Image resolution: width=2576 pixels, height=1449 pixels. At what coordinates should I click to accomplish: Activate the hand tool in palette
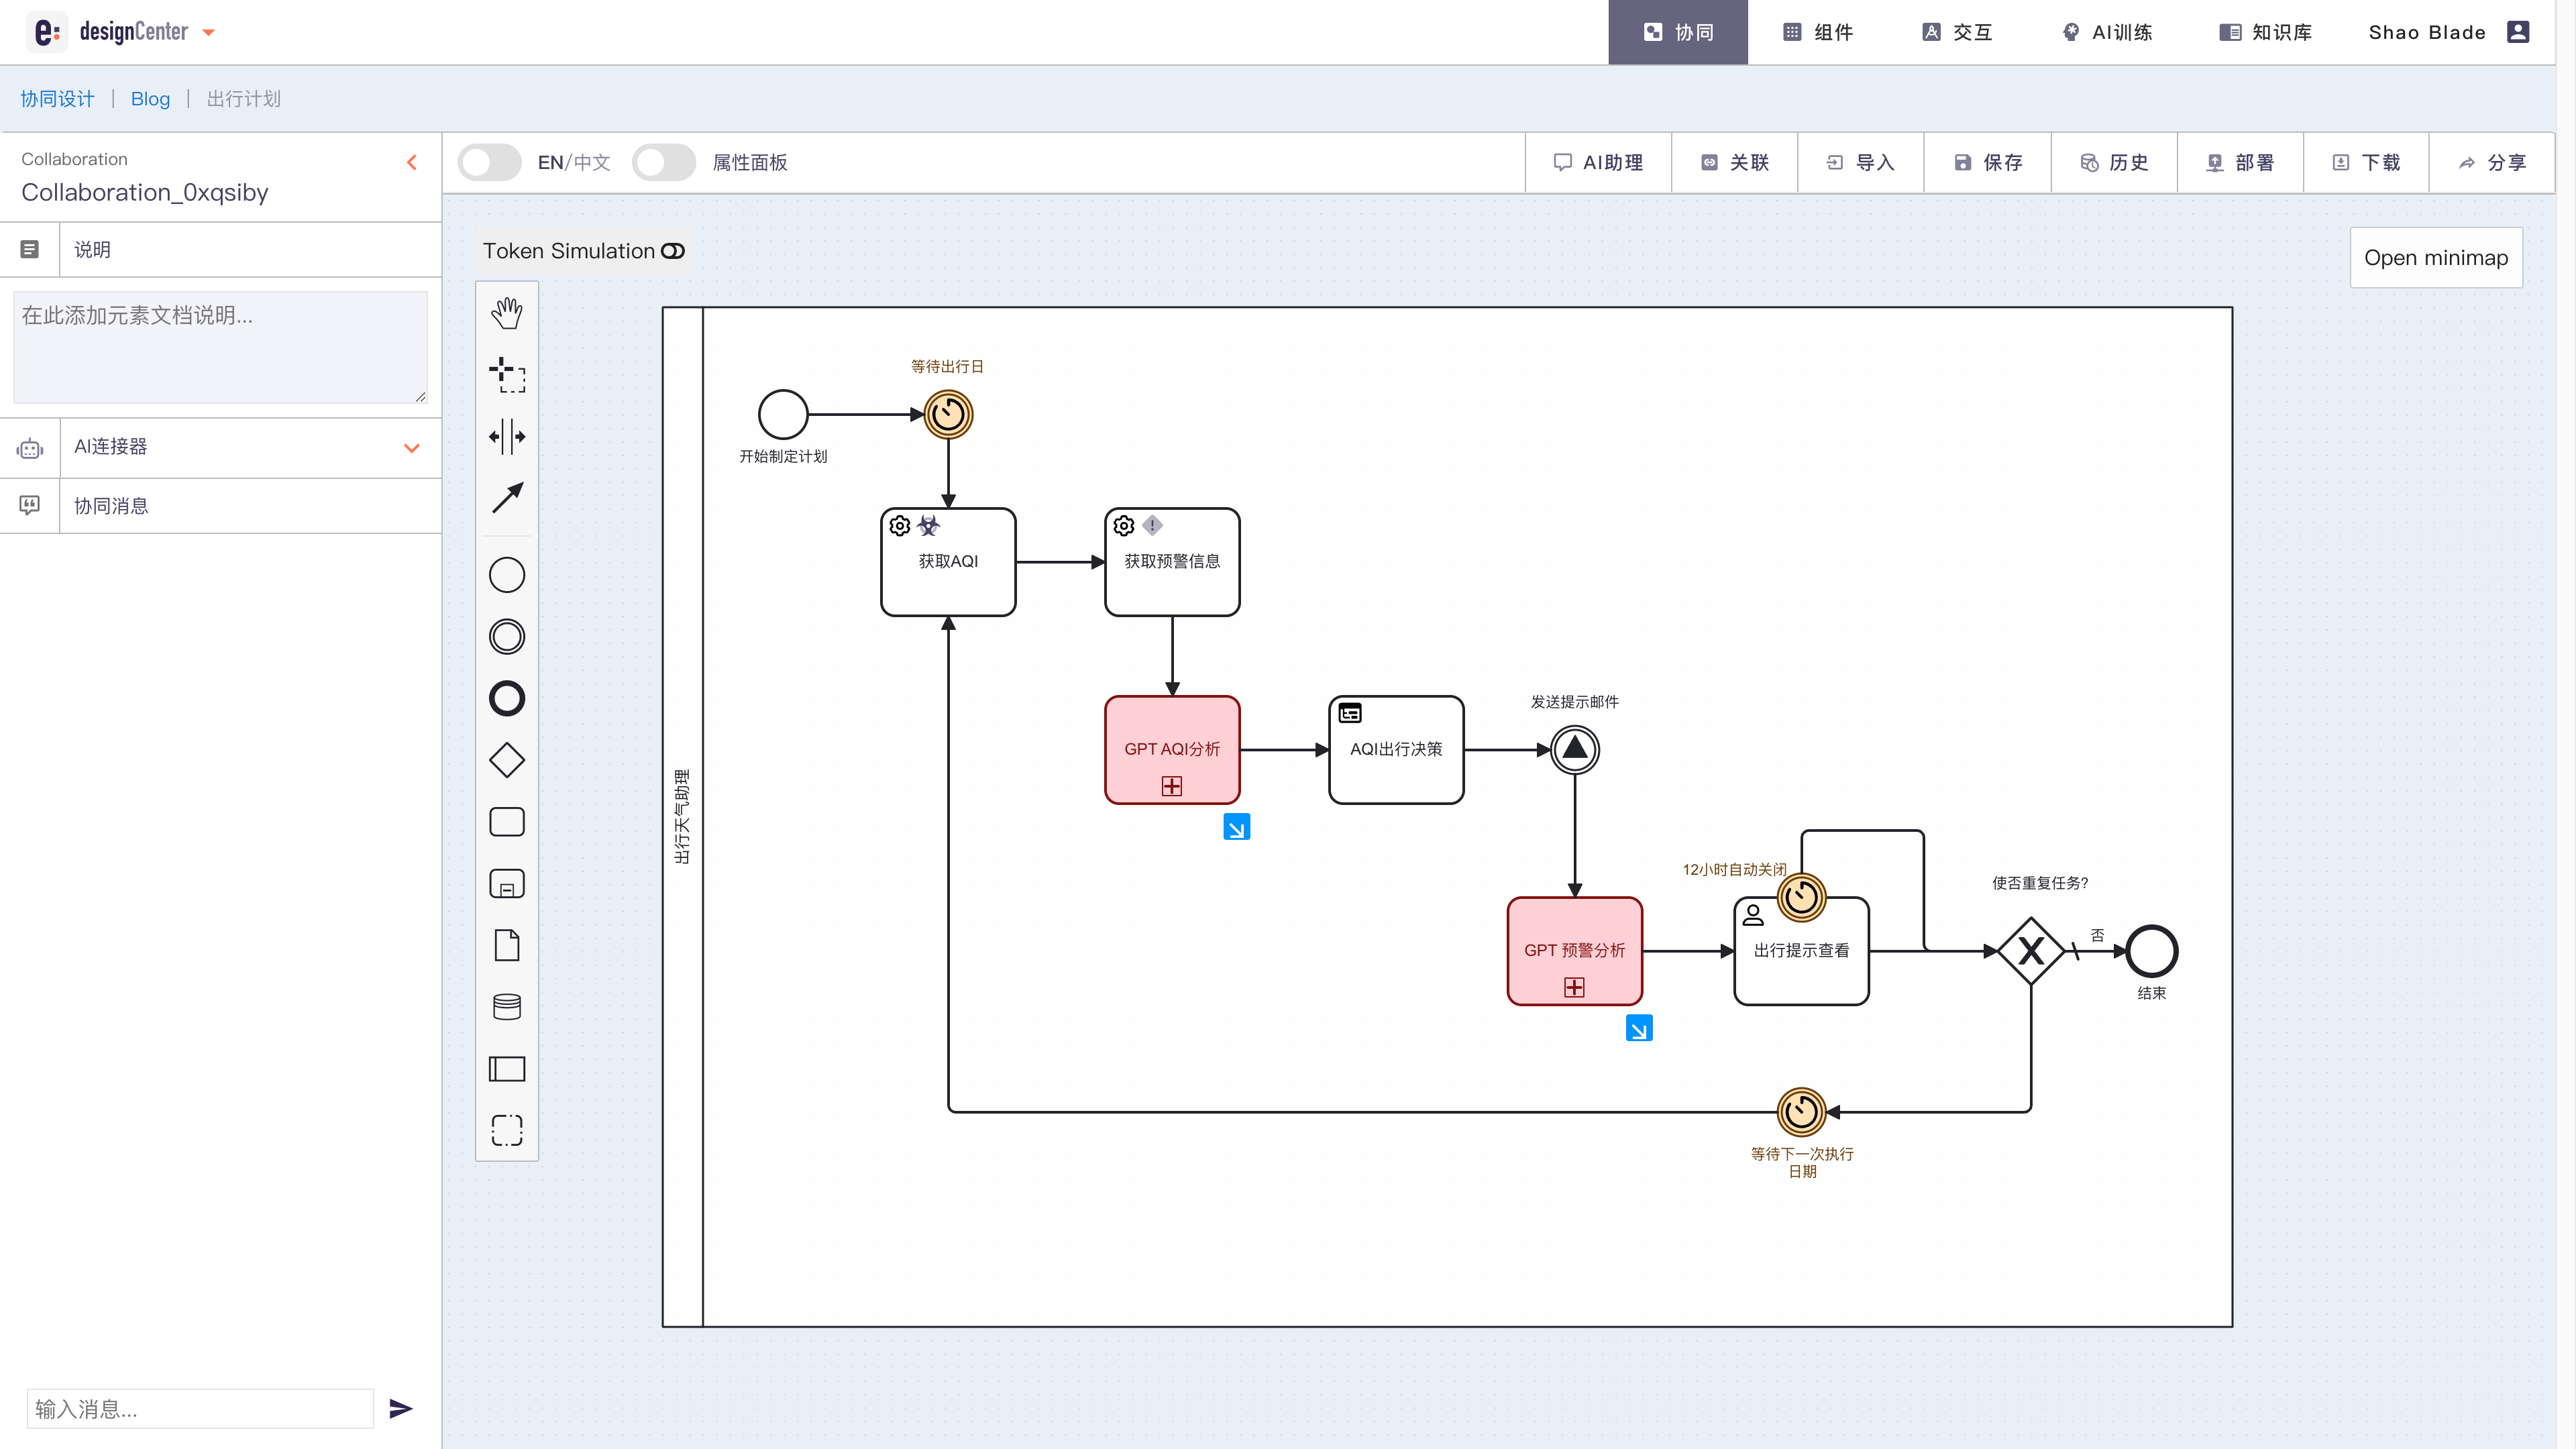pyautogui.click(x=507, y=313)
